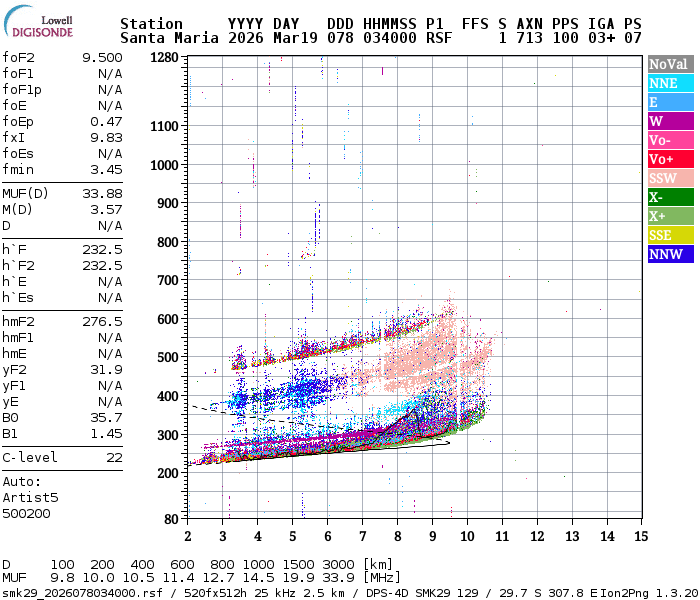Select the SSE yellow legend box
This screenshot has height=600, width=700.
click(x=668, y=236)
